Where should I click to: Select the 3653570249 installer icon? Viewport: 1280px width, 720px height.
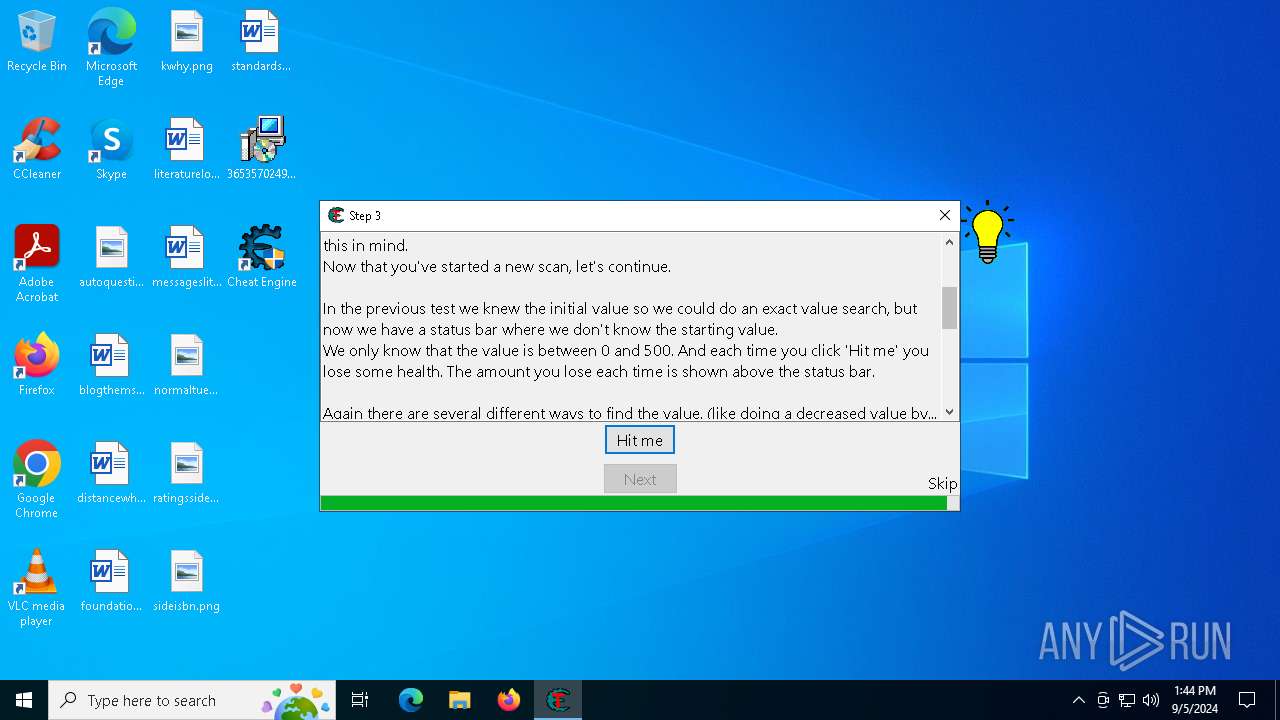261,149
